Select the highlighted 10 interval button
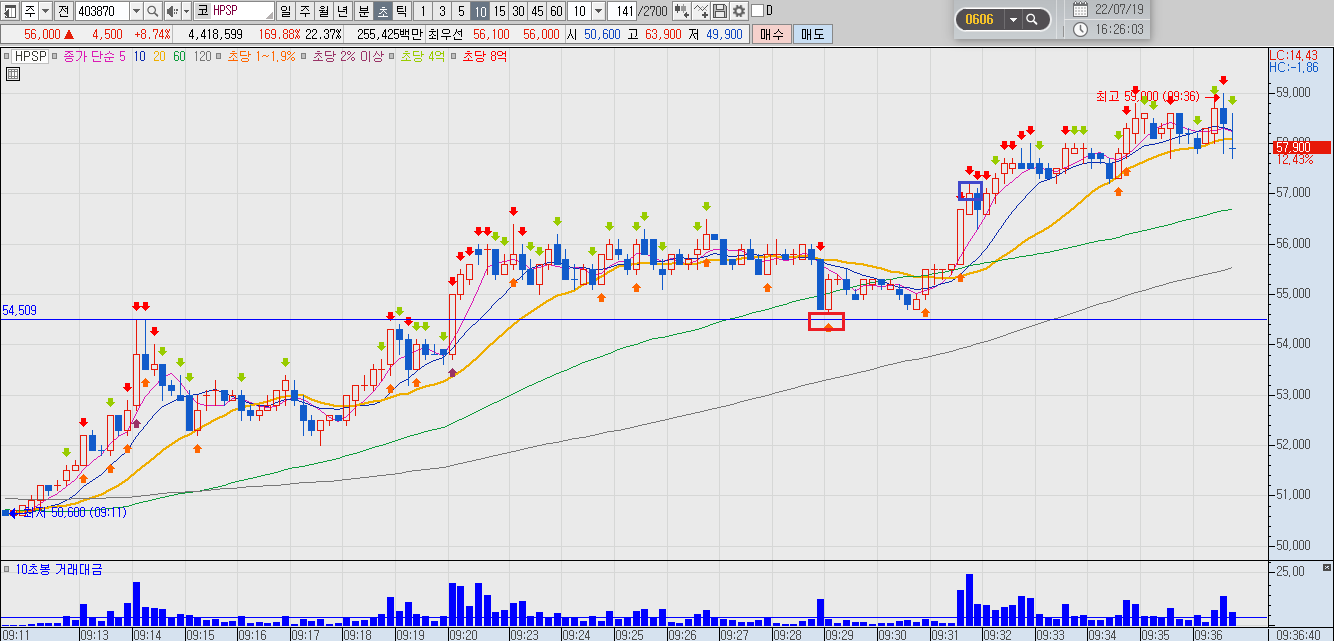The height and width of the screenshot is (641, 1334). (x=480, y=11)
